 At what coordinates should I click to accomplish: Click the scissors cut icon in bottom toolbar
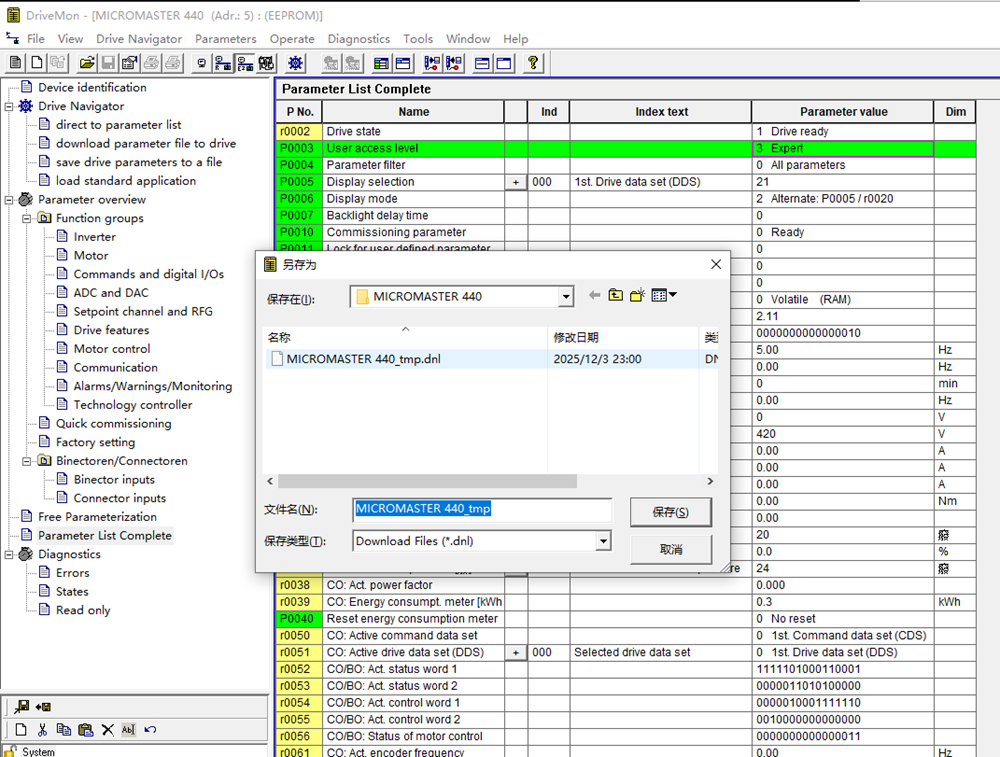pos(42,729)
